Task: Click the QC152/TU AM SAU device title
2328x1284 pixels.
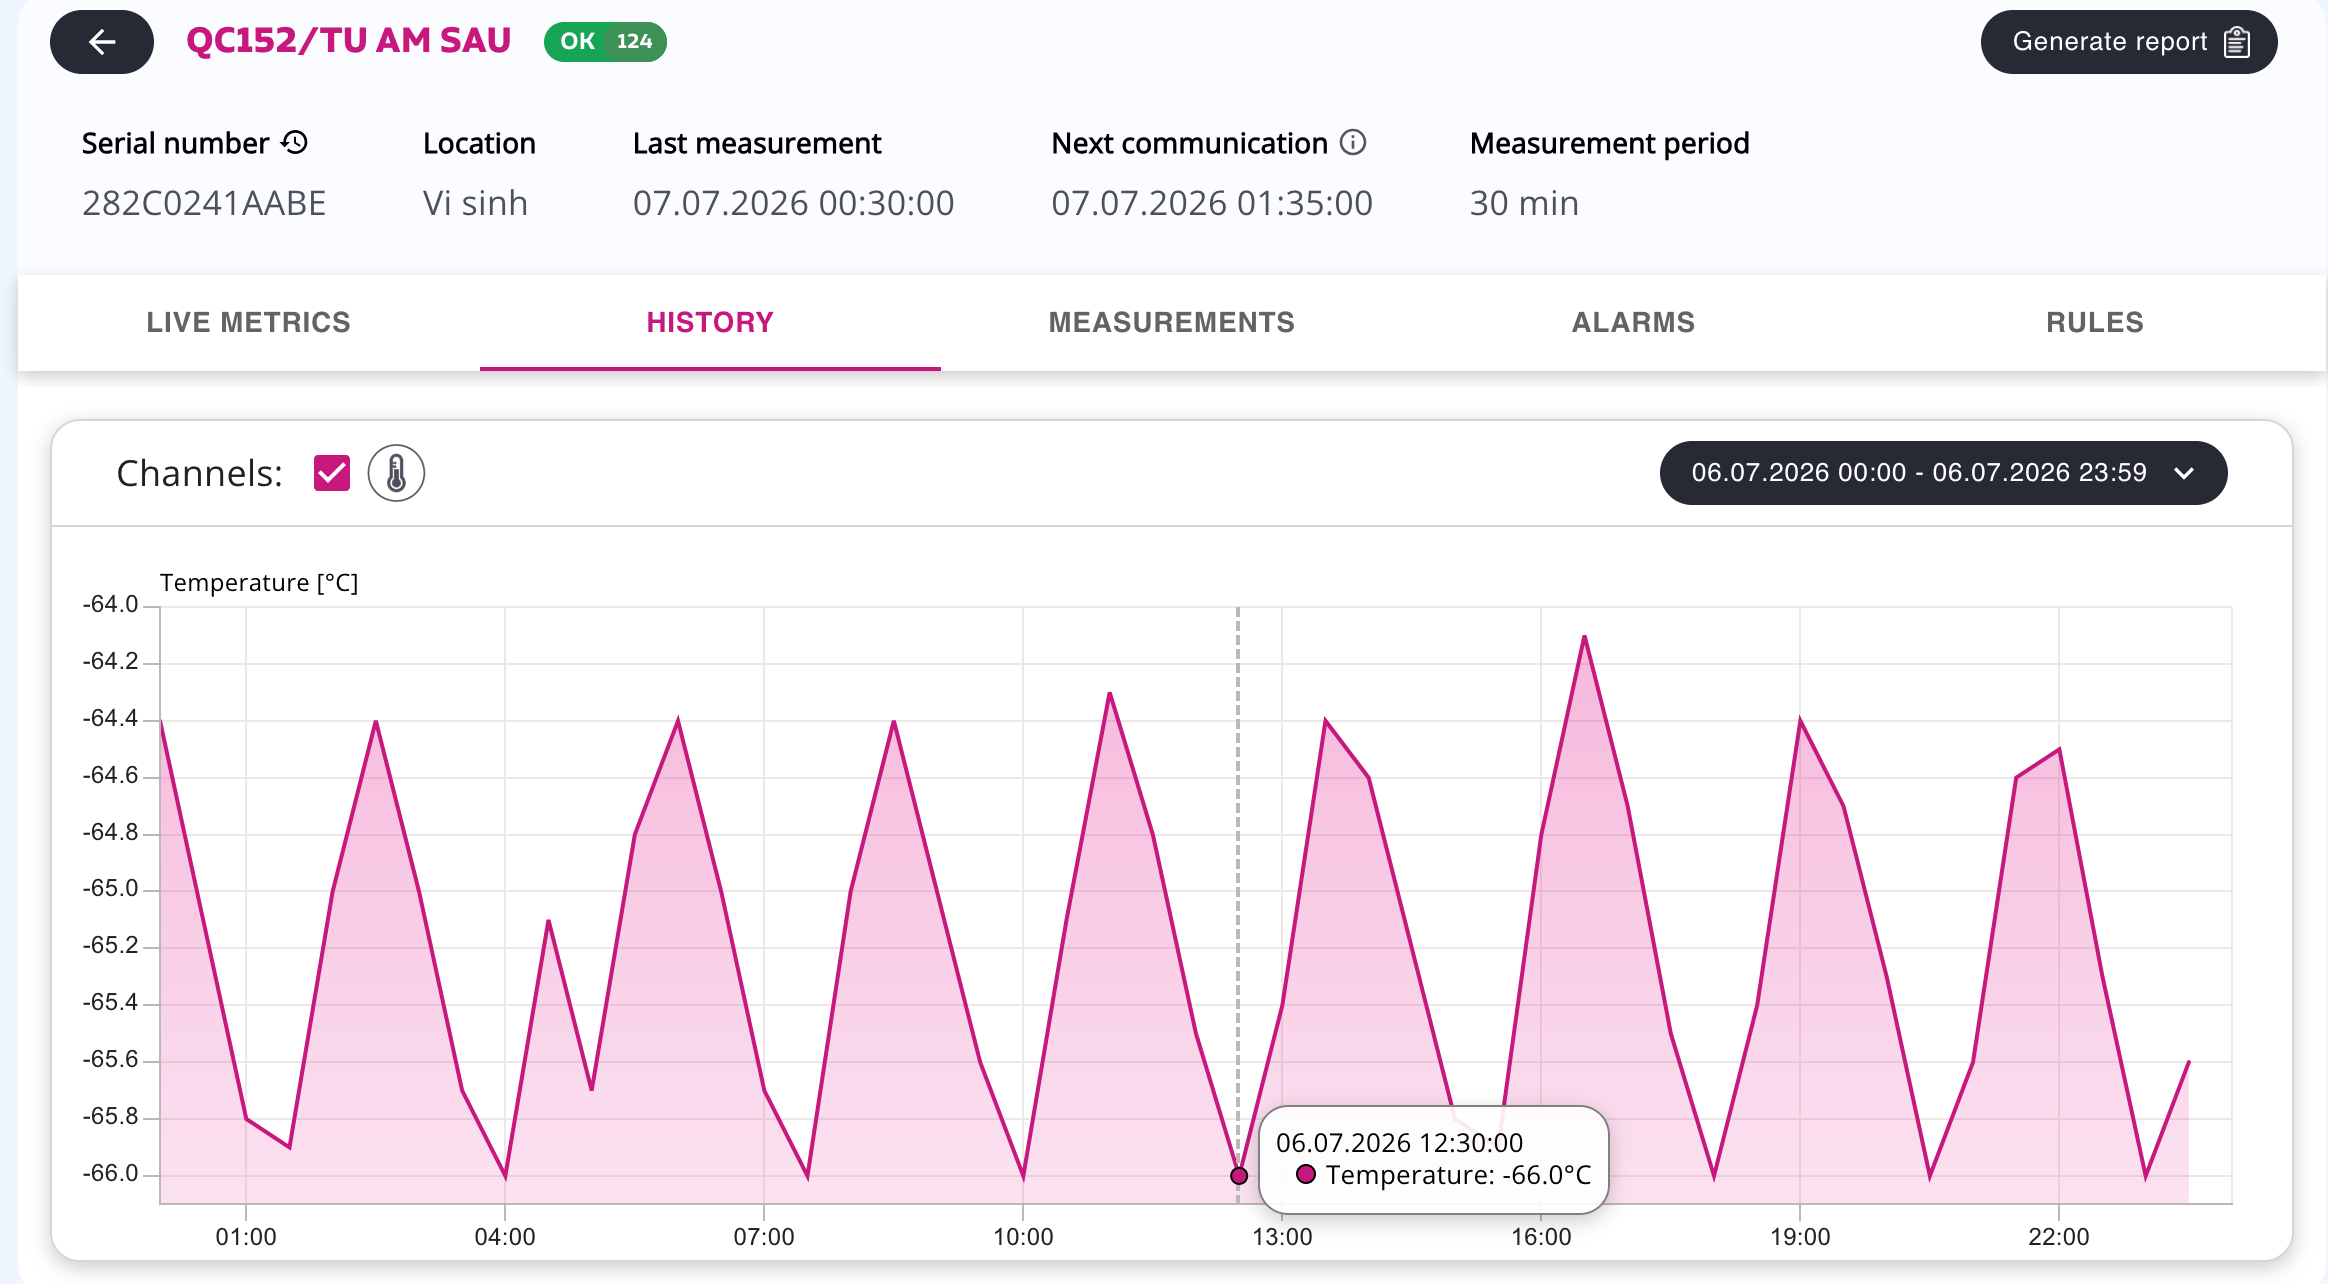Action: pyautogui.click(x=349, y=41)
